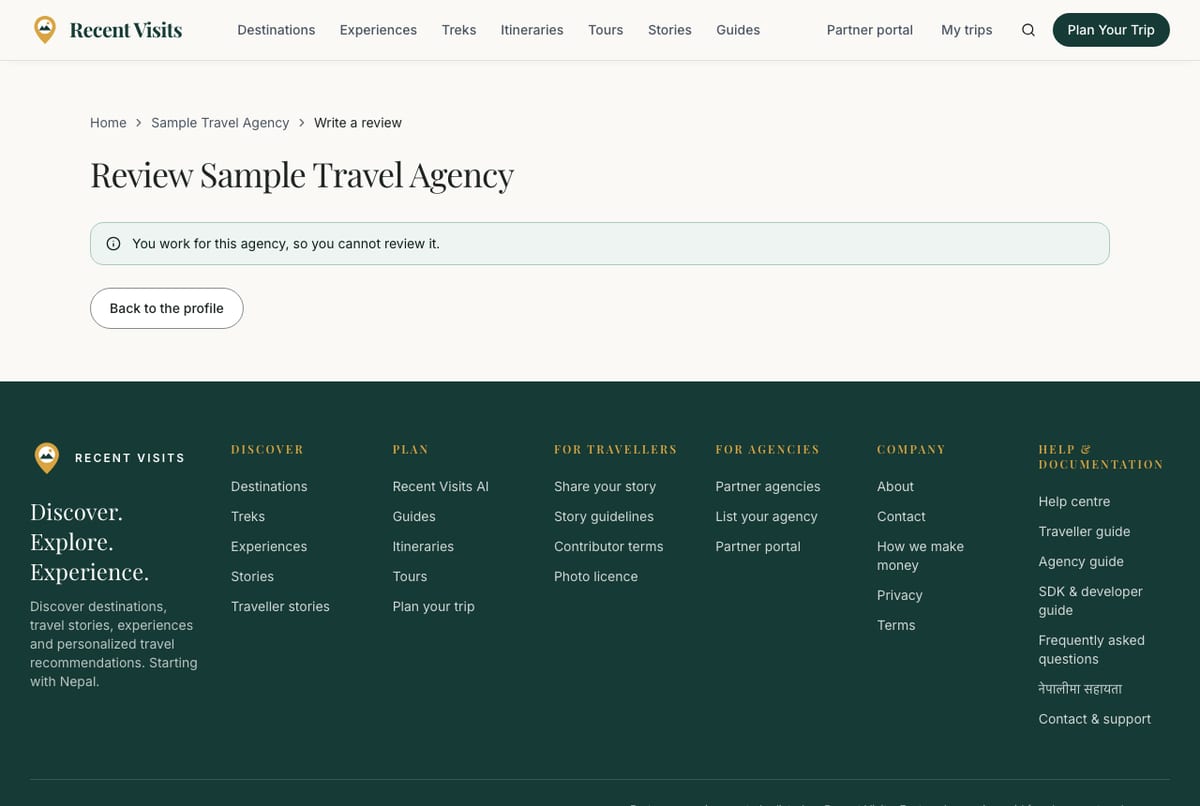Click the Back to the profile button

(167, 308)
